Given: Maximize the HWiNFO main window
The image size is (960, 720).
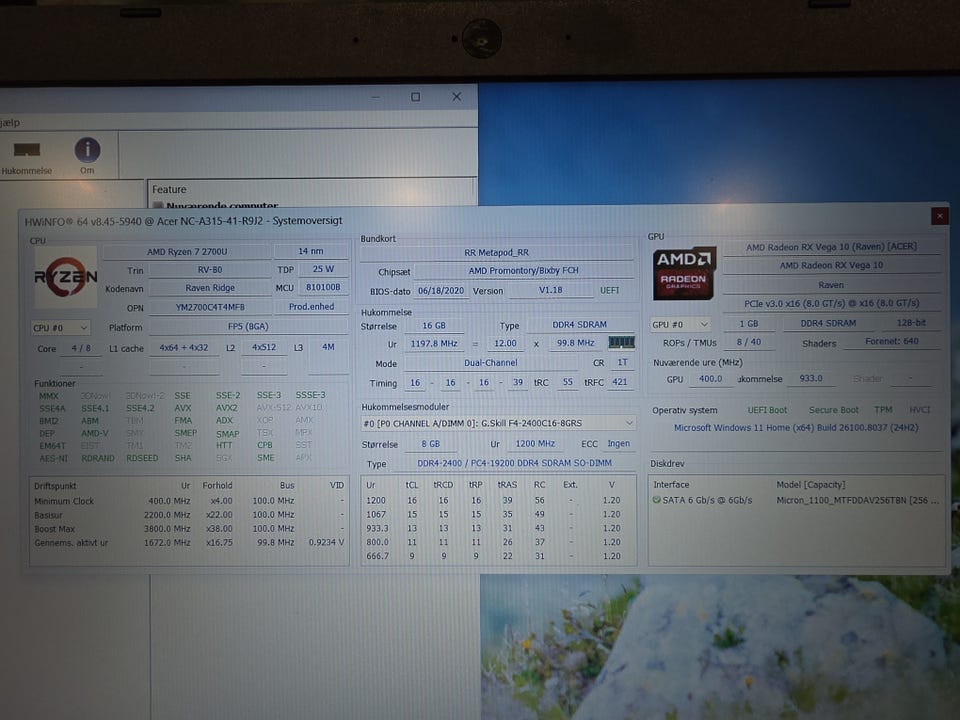Looking at the screenshot, I should [x=416, y=97].
